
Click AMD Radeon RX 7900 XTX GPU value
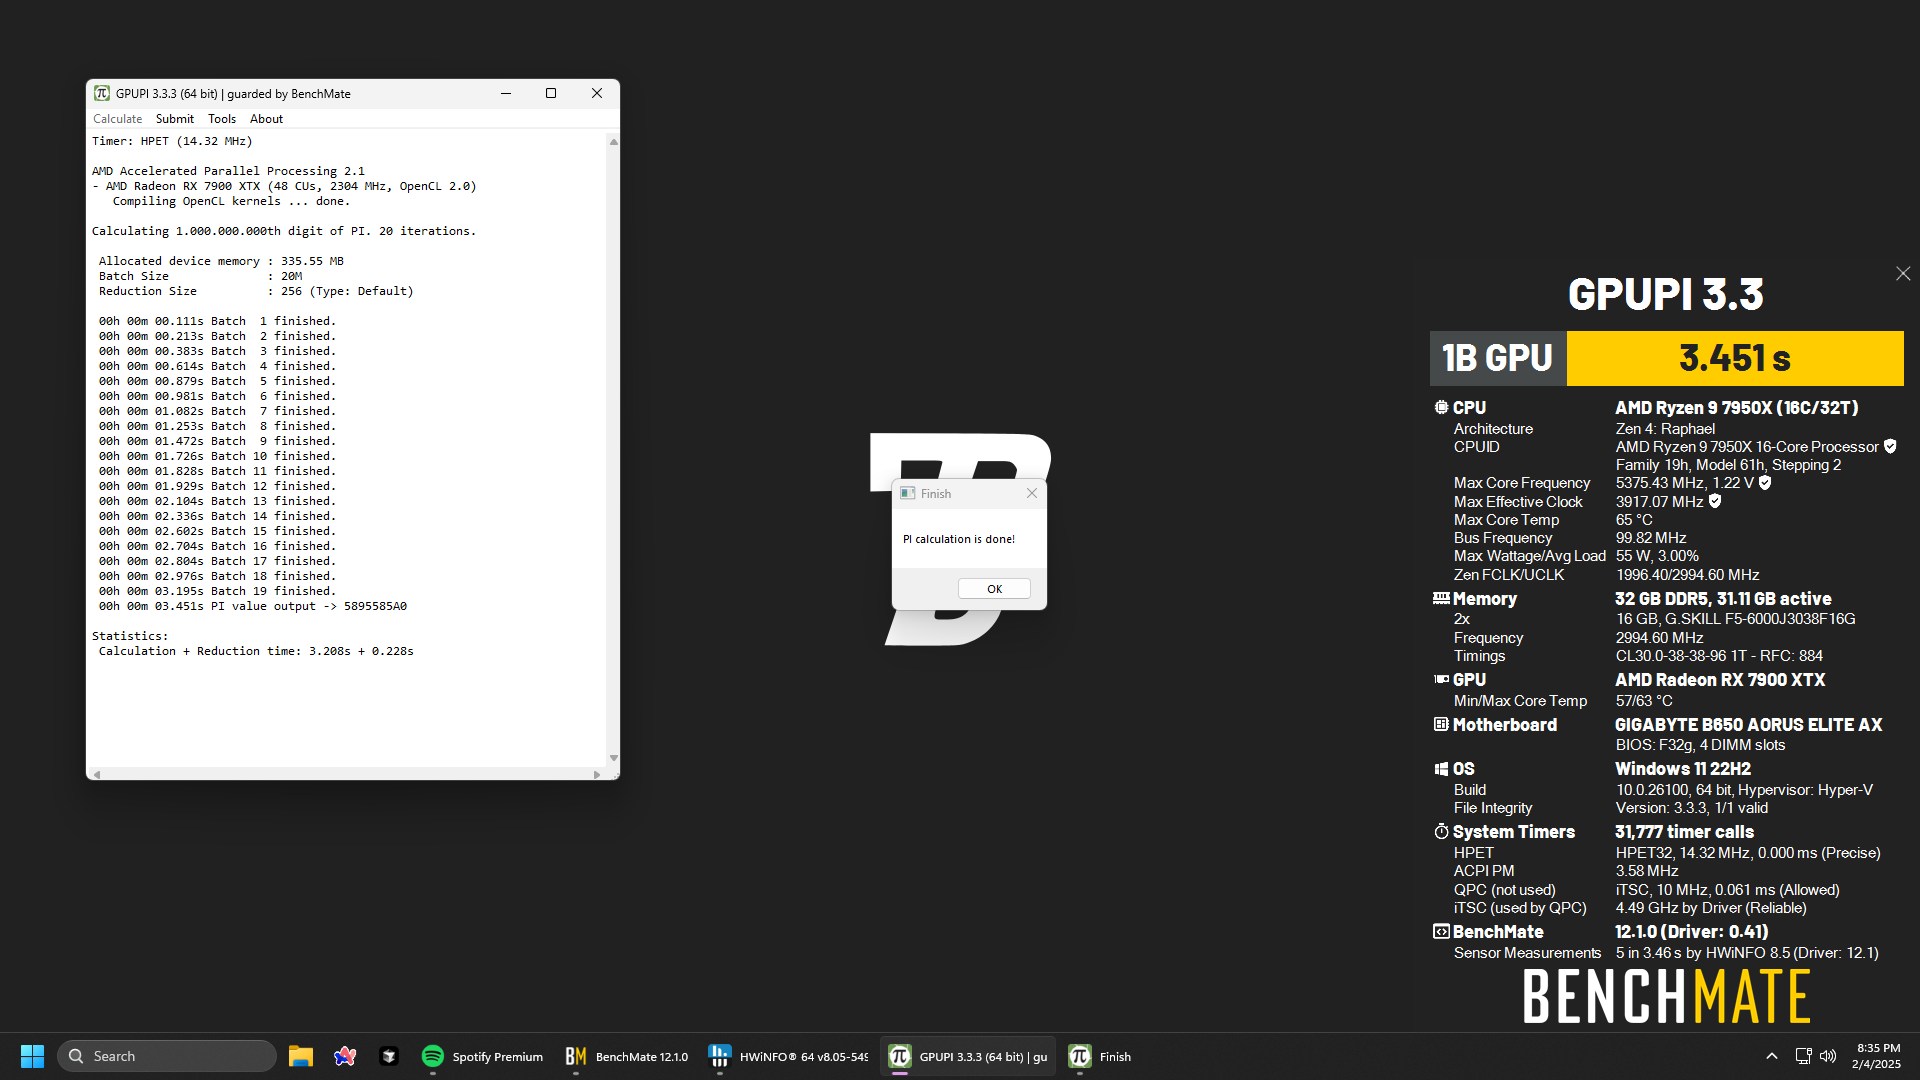1720,680
